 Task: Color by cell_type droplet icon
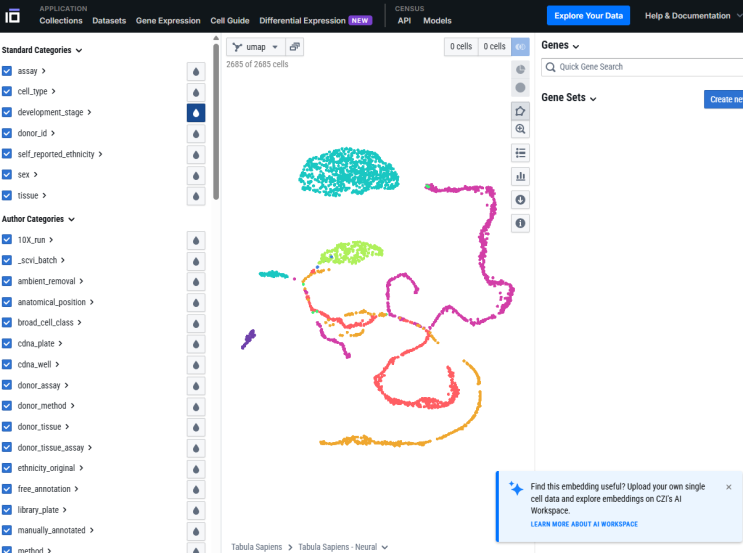coord(196,92)
